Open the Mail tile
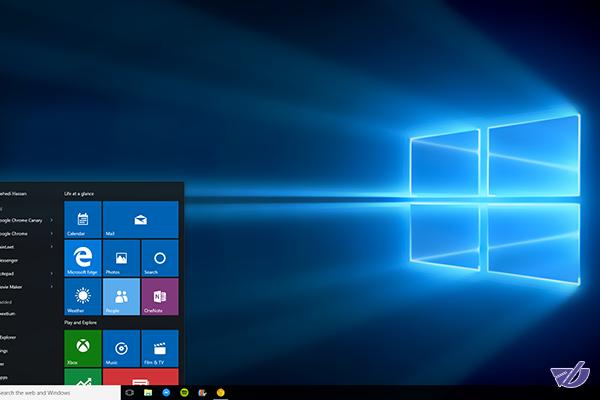The height and width of the screenshot is (400, 600). pos(140,220)
